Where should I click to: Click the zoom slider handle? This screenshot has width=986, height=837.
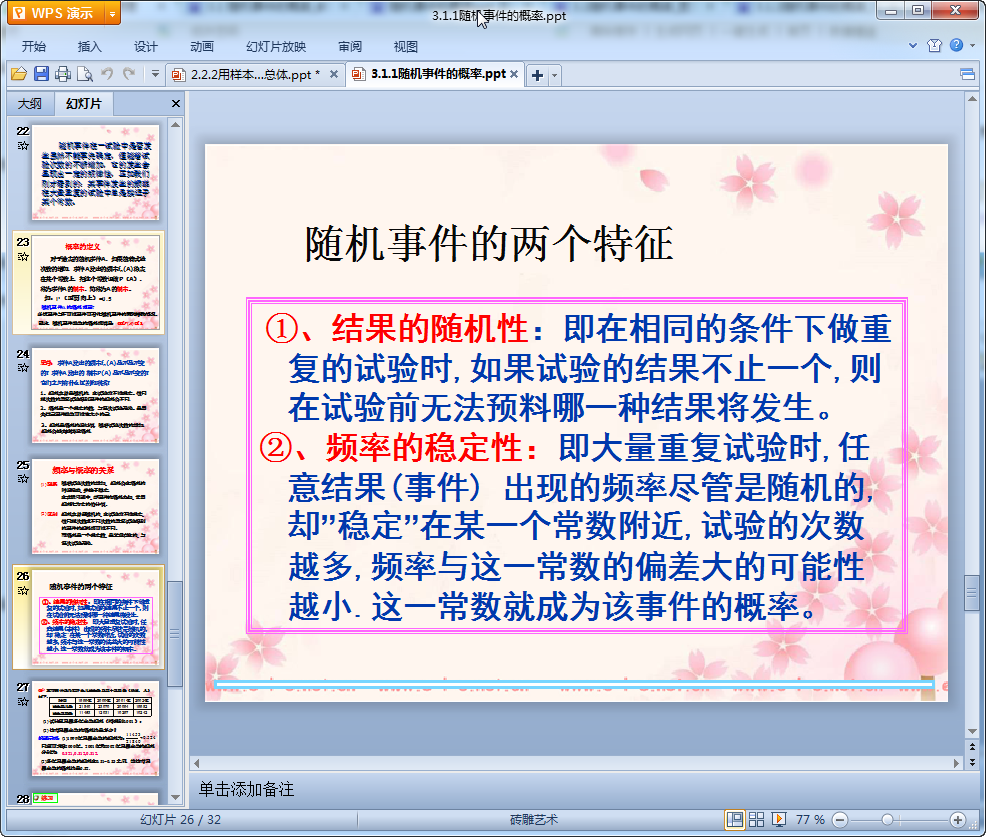(x=887, y=819)
